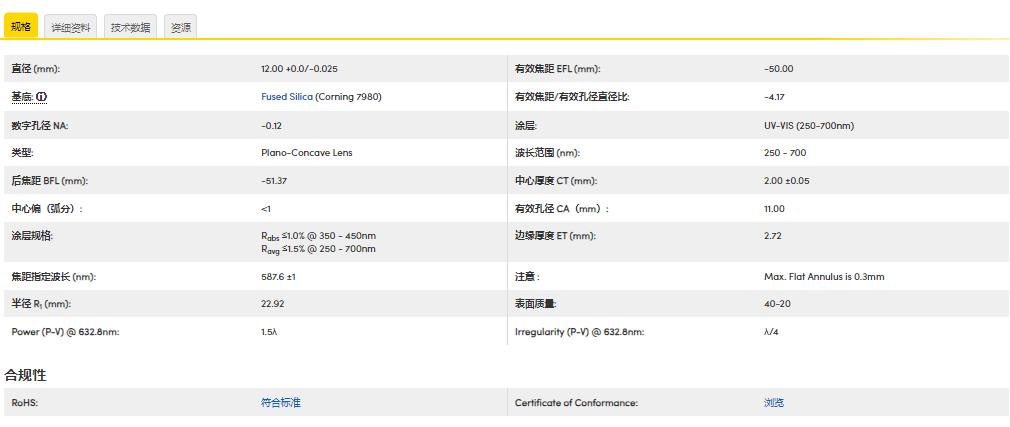This screenshot has width=1010, height=427.
Task: Click the 中心厚度 CT value 2.00 ±0.05
Action: [786, 181]
